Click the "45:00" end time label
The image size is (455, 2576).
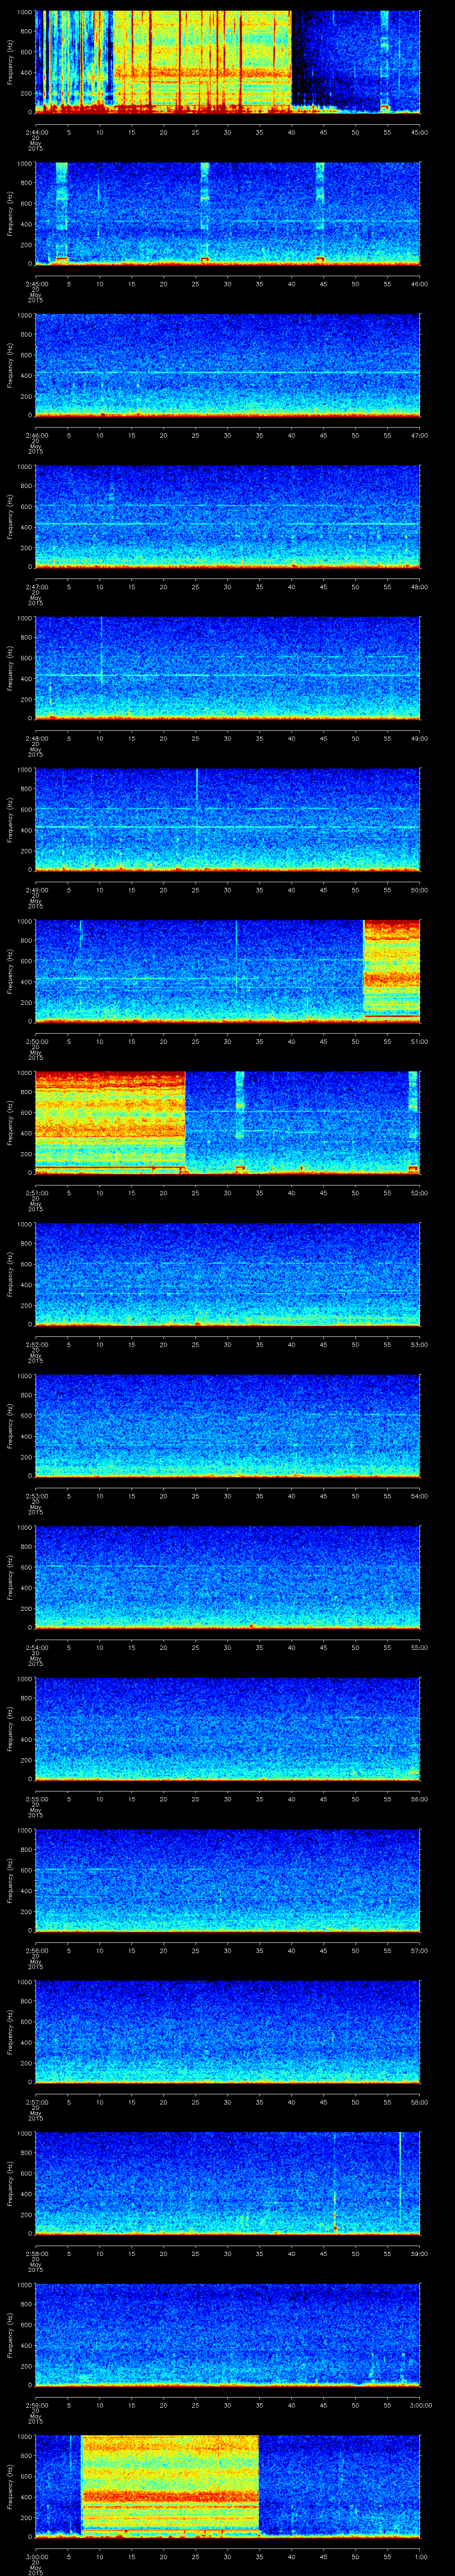pyautogui.click(x=420, y=132)
